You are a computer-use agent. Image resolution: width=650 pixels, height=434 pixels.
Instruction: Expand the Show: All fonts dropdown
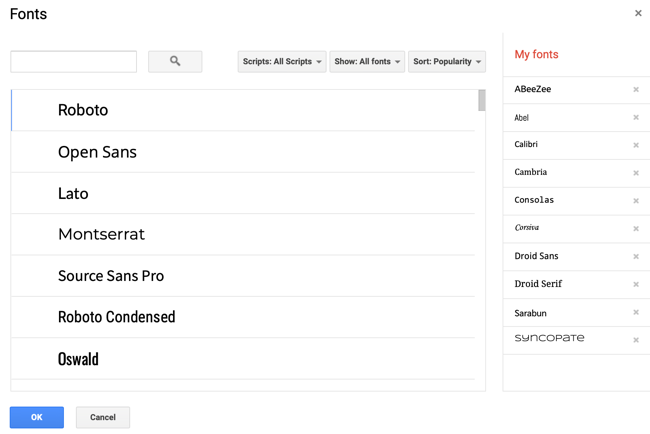point(367,62)
